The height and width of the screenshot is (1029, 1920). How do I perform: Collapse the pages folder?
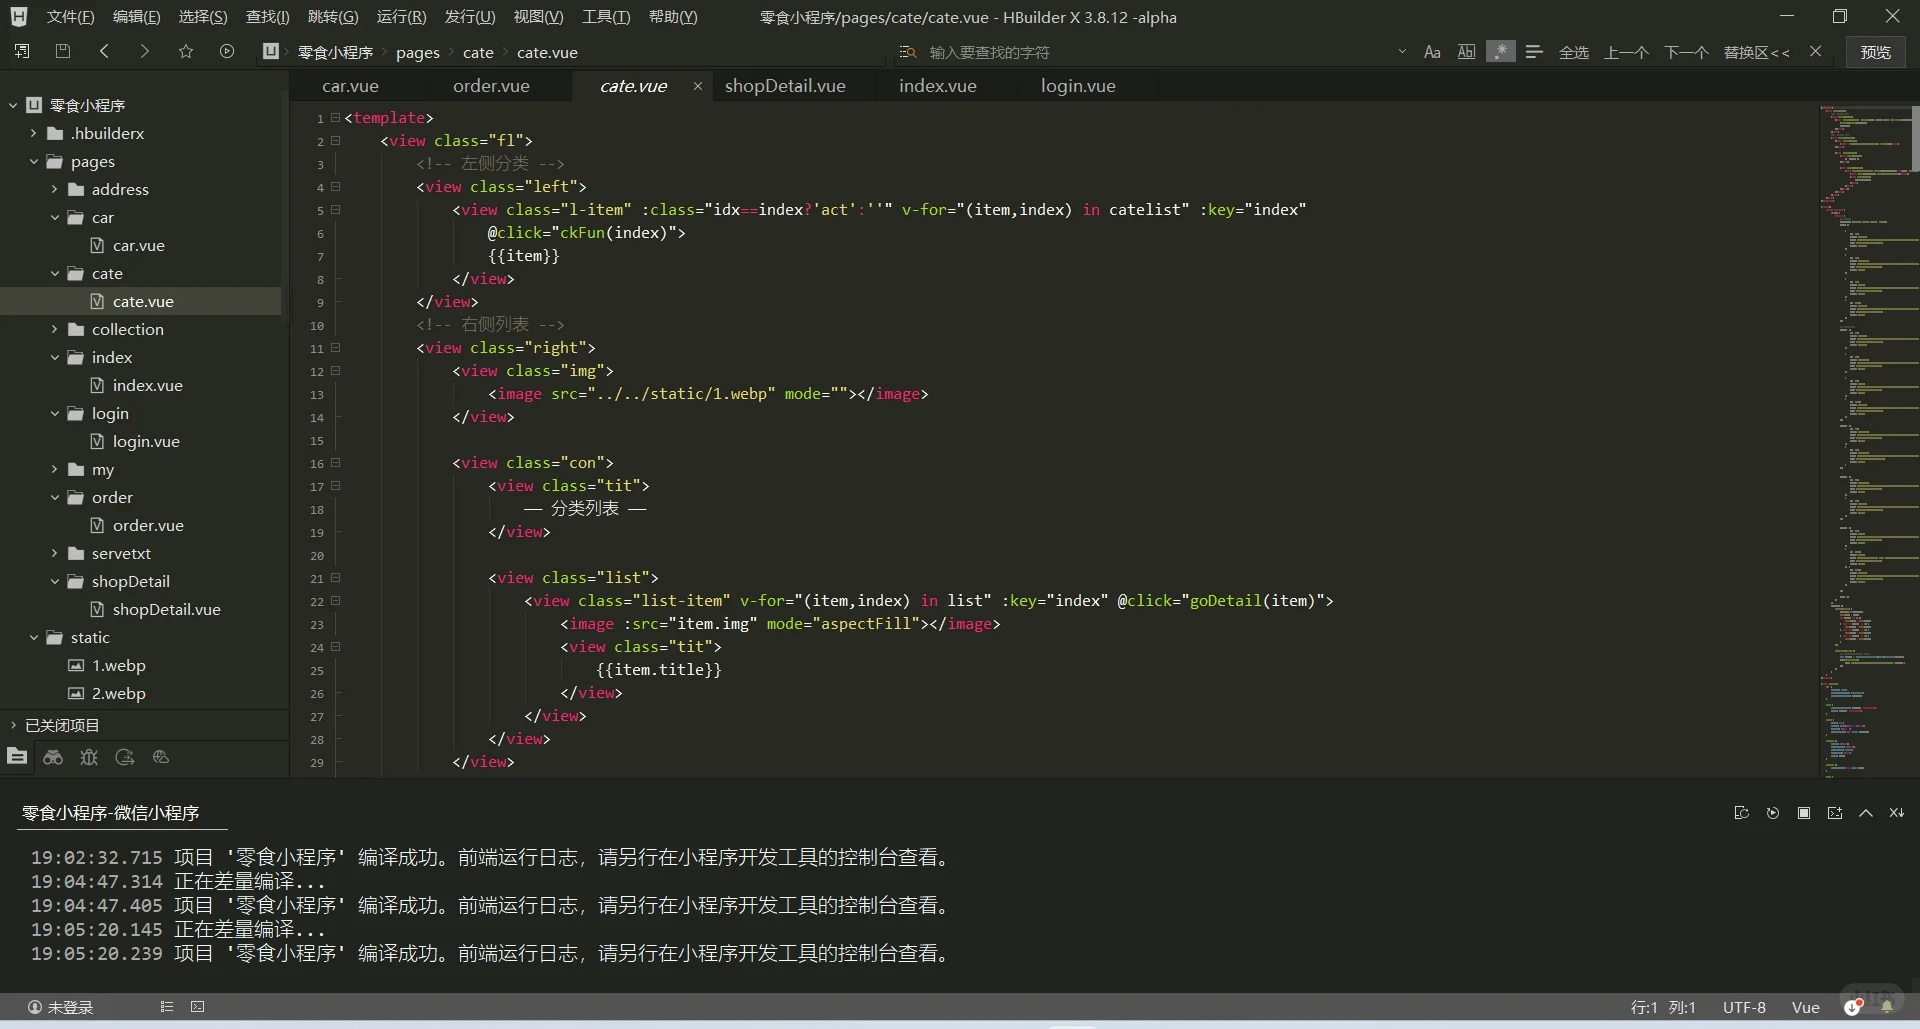[33, 161]
